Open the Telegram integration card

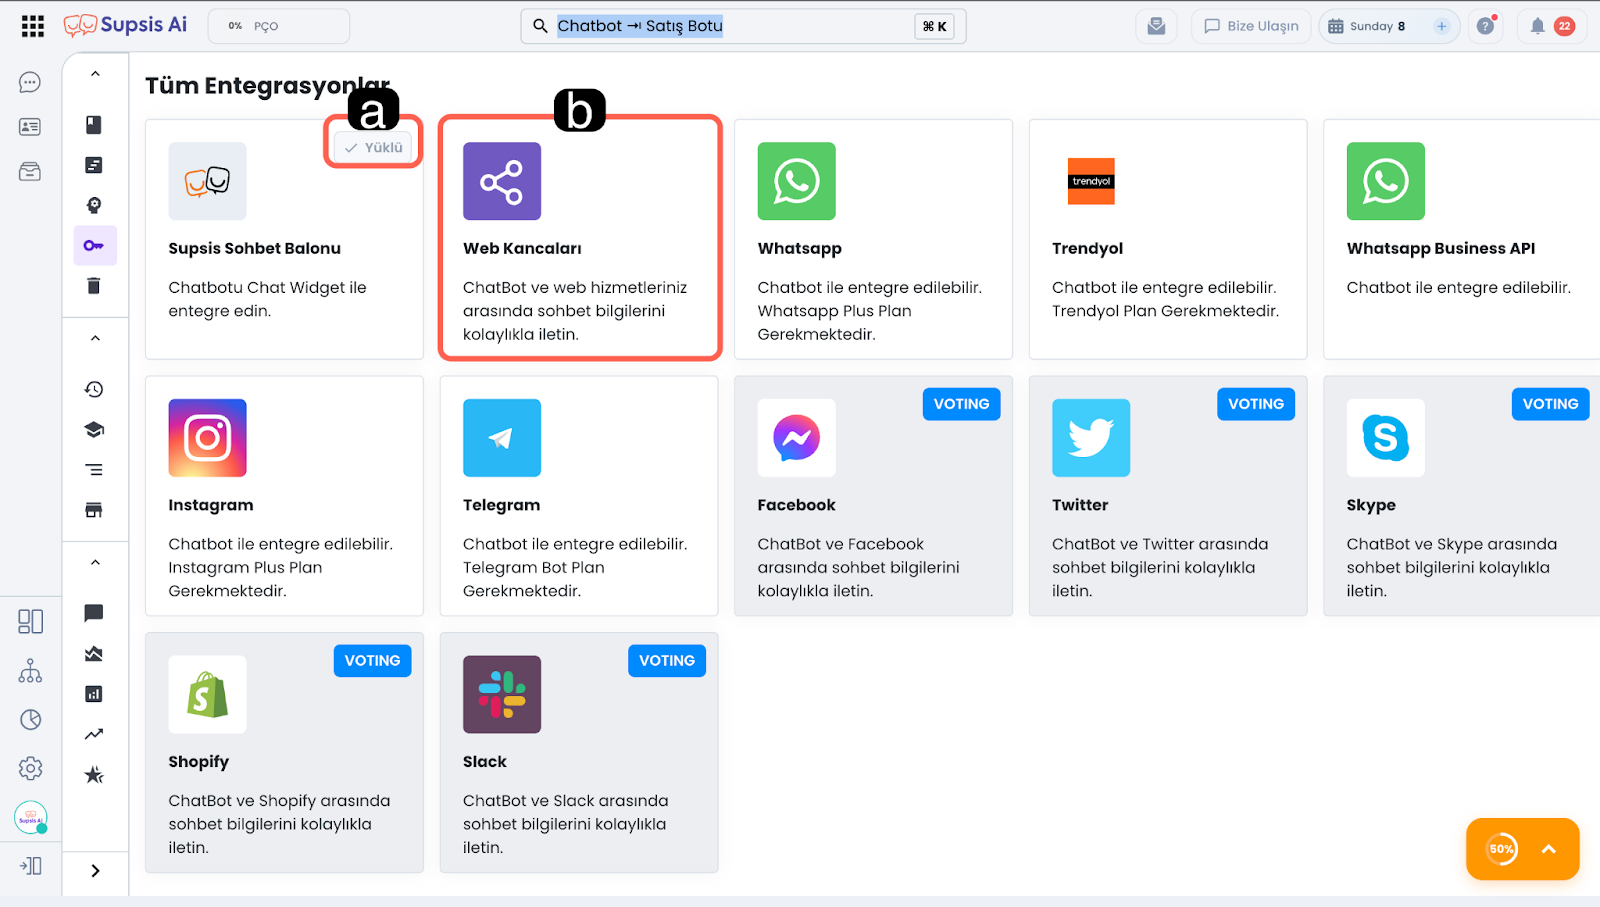(x=579, y=496)
